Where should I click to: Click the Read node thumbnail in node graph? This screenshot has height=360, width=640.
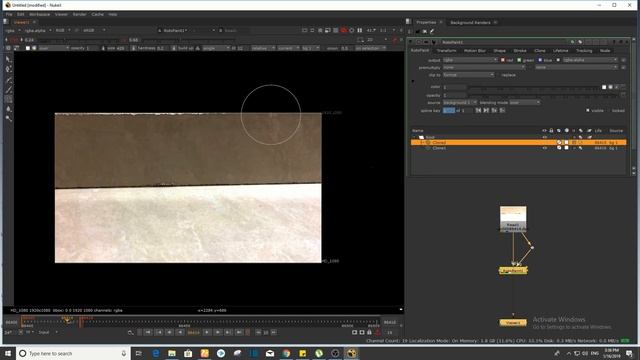point(513,219)
